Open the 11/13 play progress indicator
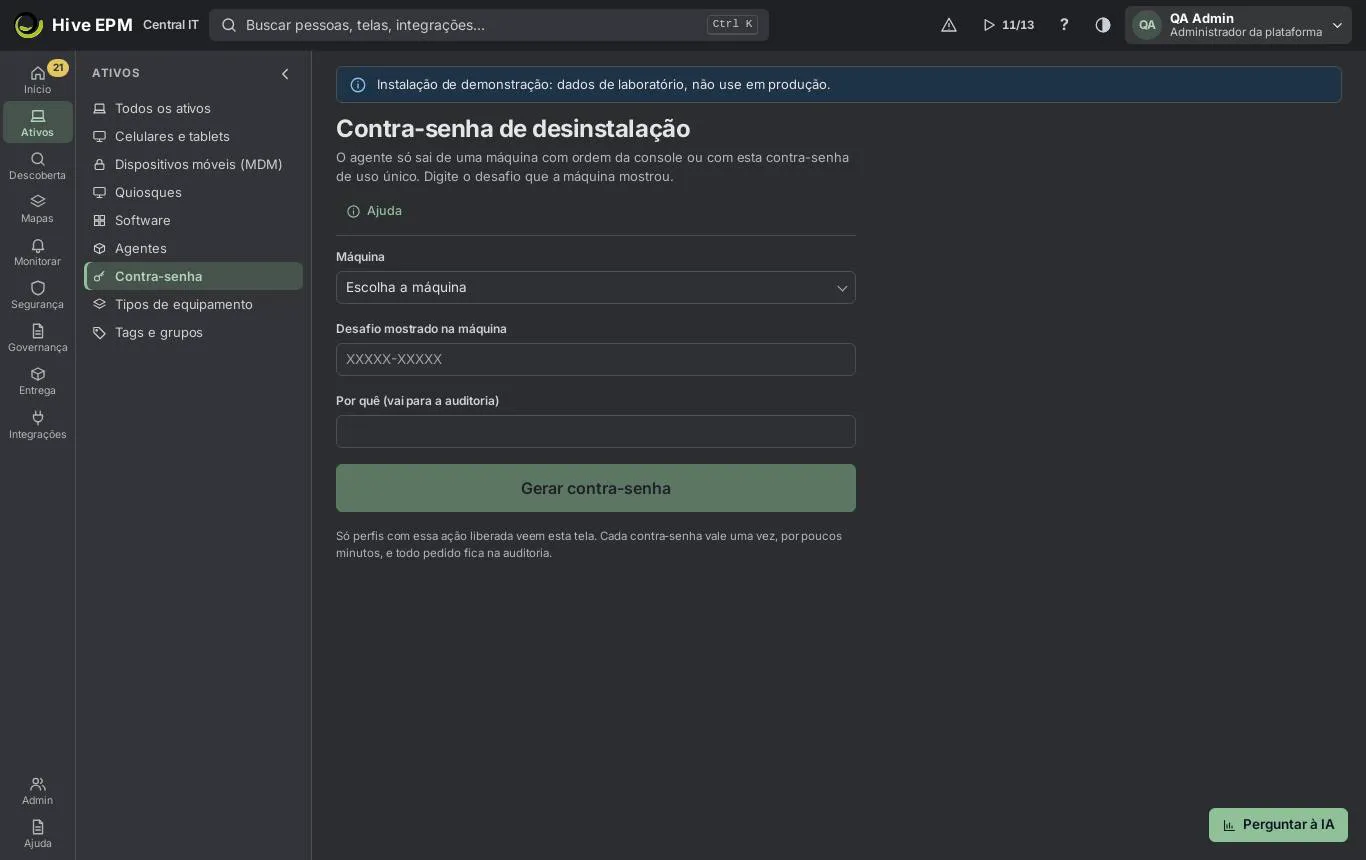Viewport: 1366px width, 860px height. point(1008,25)
